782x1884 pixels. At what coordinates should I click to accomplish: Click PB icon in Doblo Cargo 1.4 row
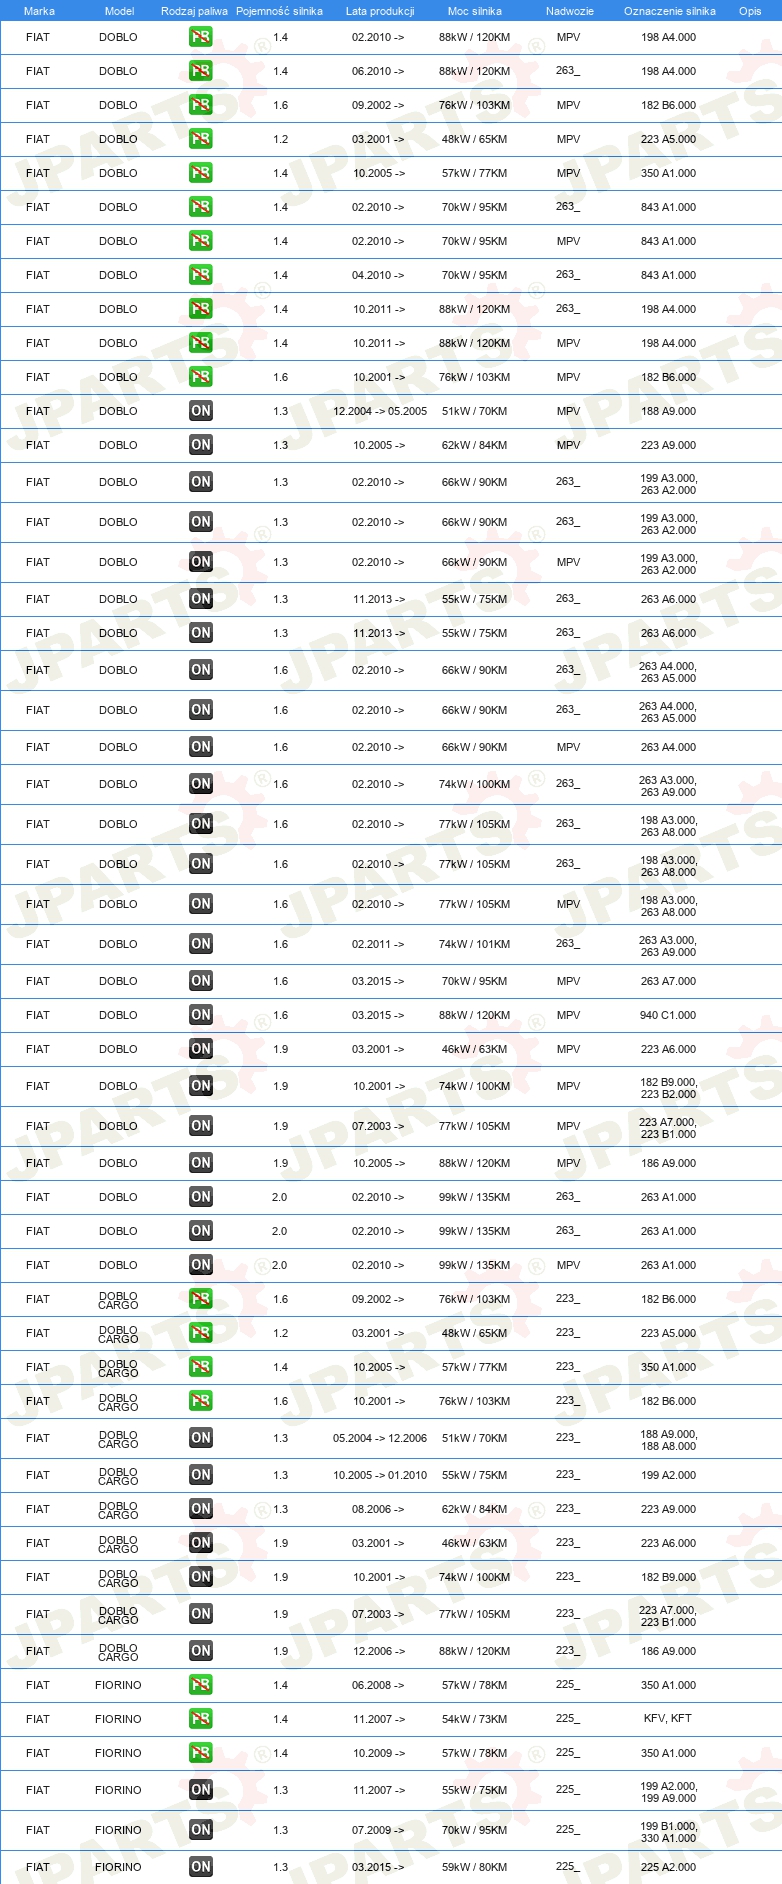201,1367
